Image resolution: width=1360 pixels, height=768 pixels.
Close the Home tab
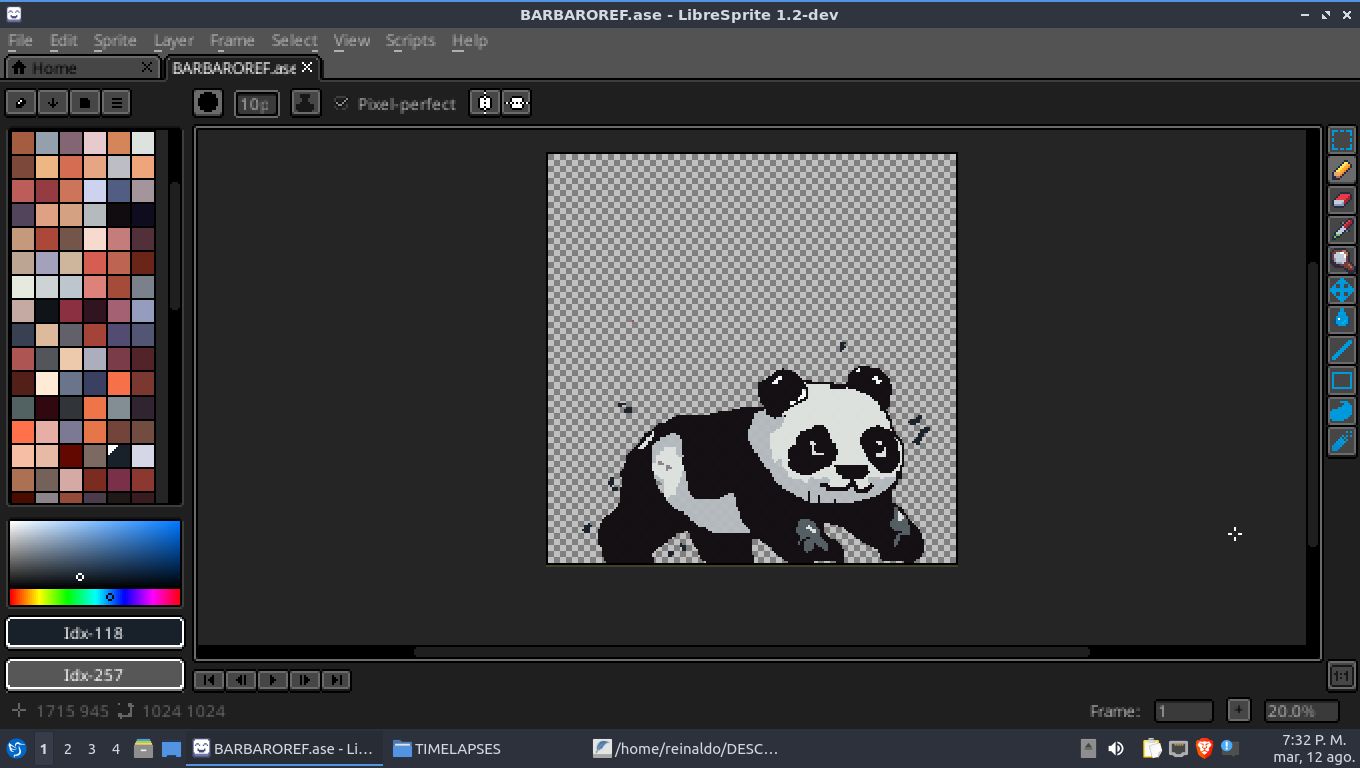(x=147, y=67)
